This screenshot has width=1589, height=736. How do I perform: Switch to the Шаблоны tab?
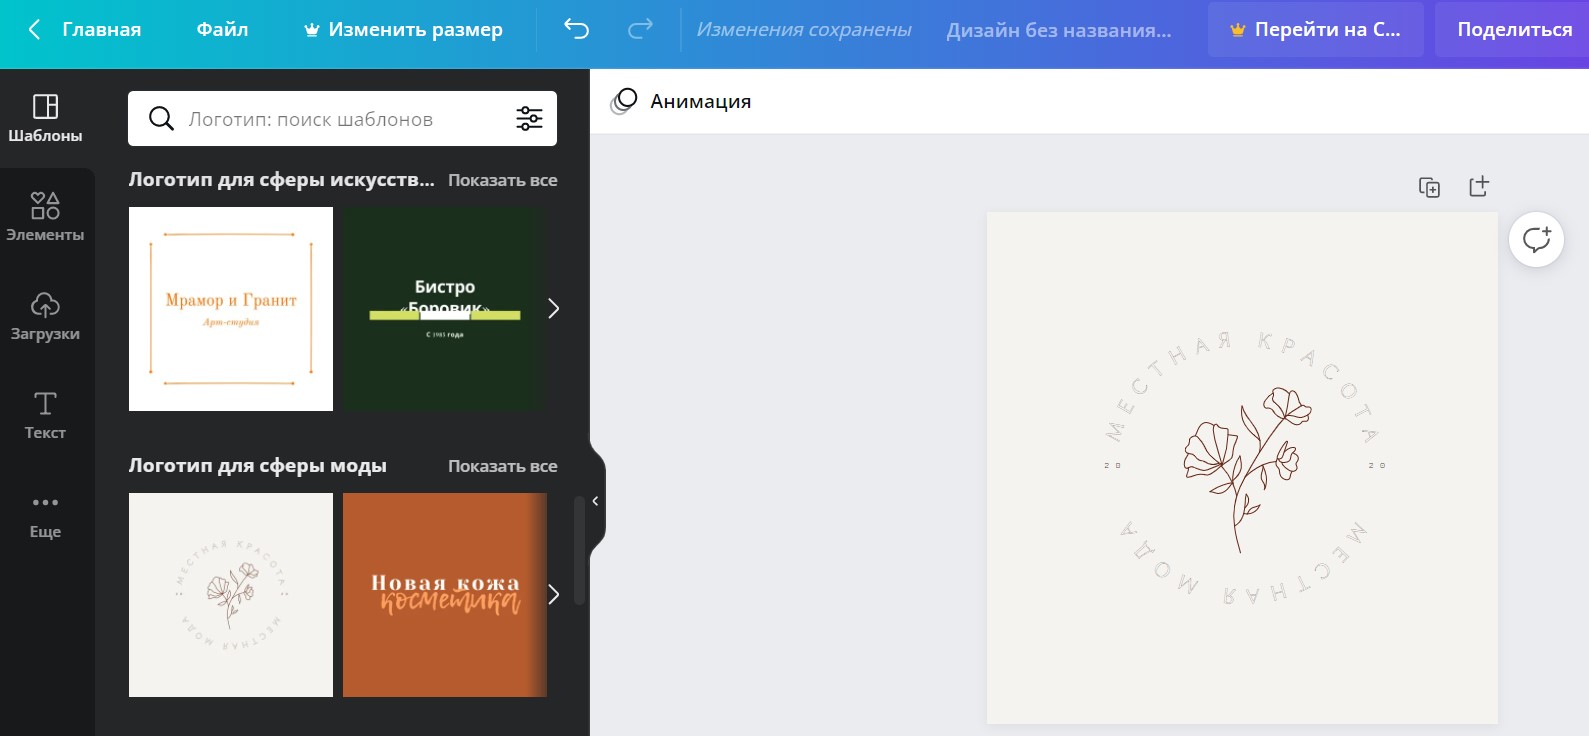(46, 118)
